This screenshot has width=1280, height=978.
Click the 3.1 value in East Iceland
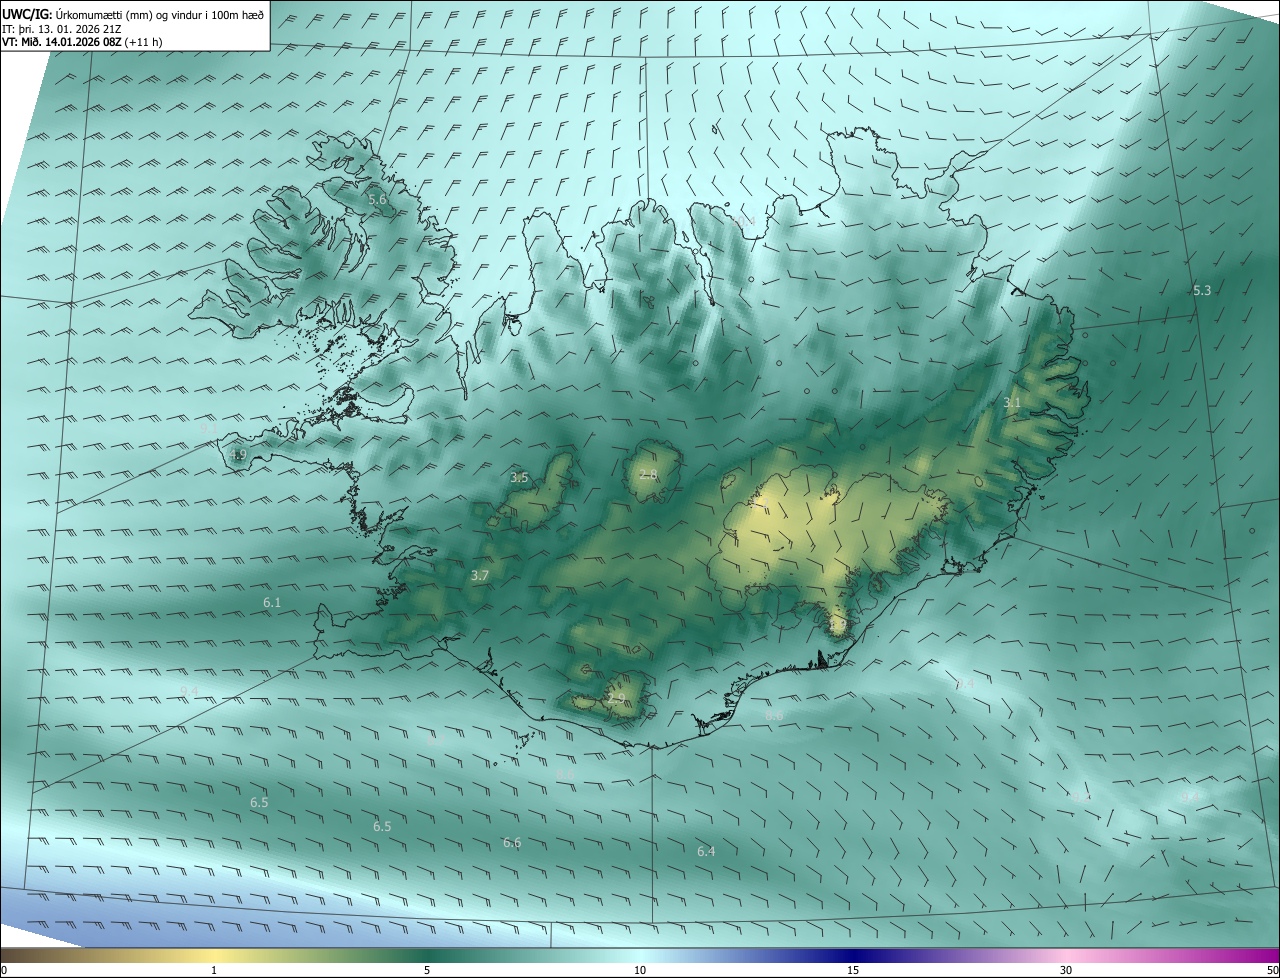point(1012,403)
